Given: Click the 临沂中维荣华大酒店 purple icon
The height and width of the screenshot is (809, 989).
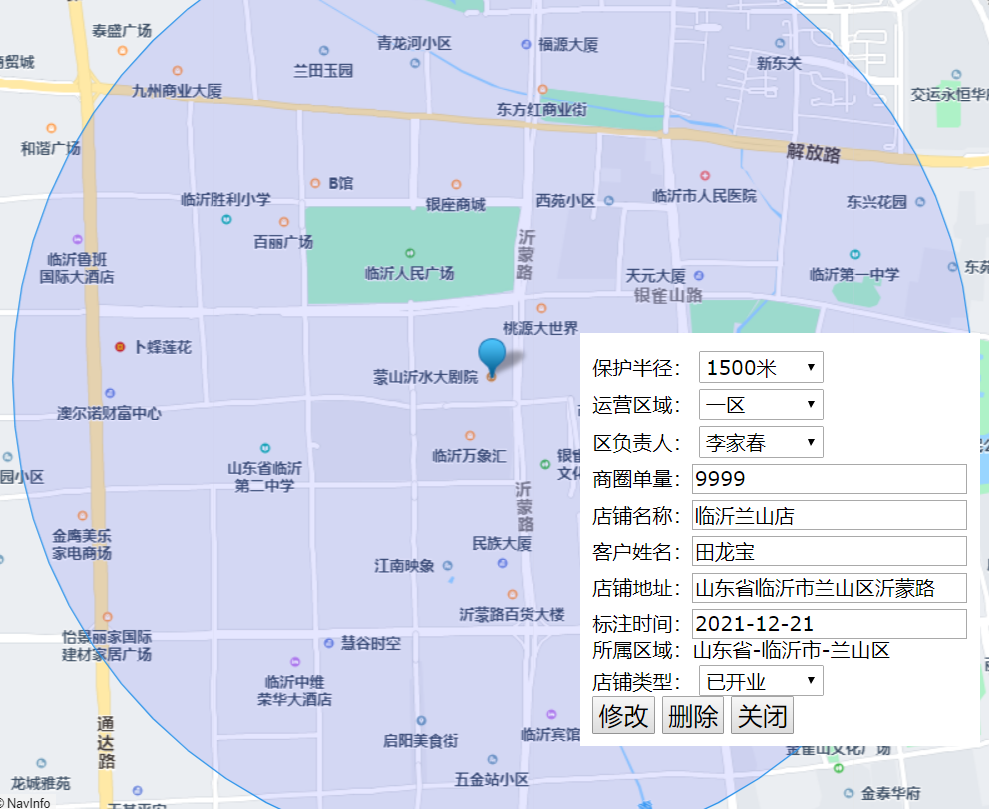Looking at the screenshot, I should coord(295,661).
